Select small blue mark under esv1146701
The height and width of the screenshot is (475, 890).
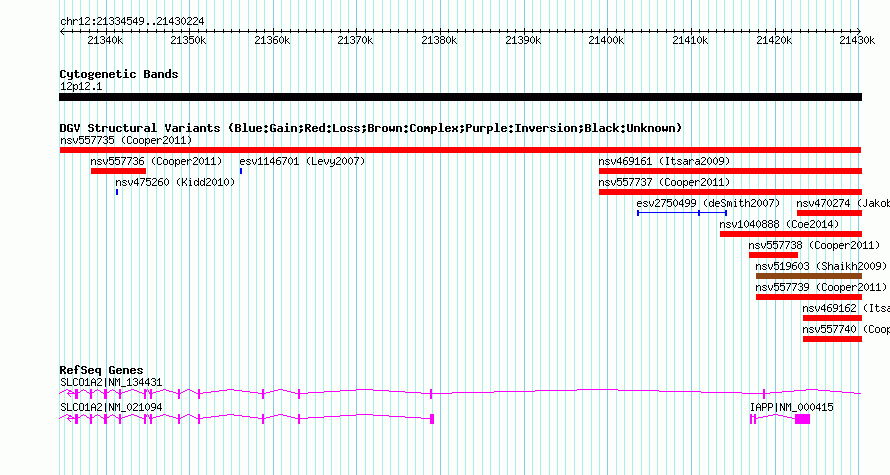[241, 171]
